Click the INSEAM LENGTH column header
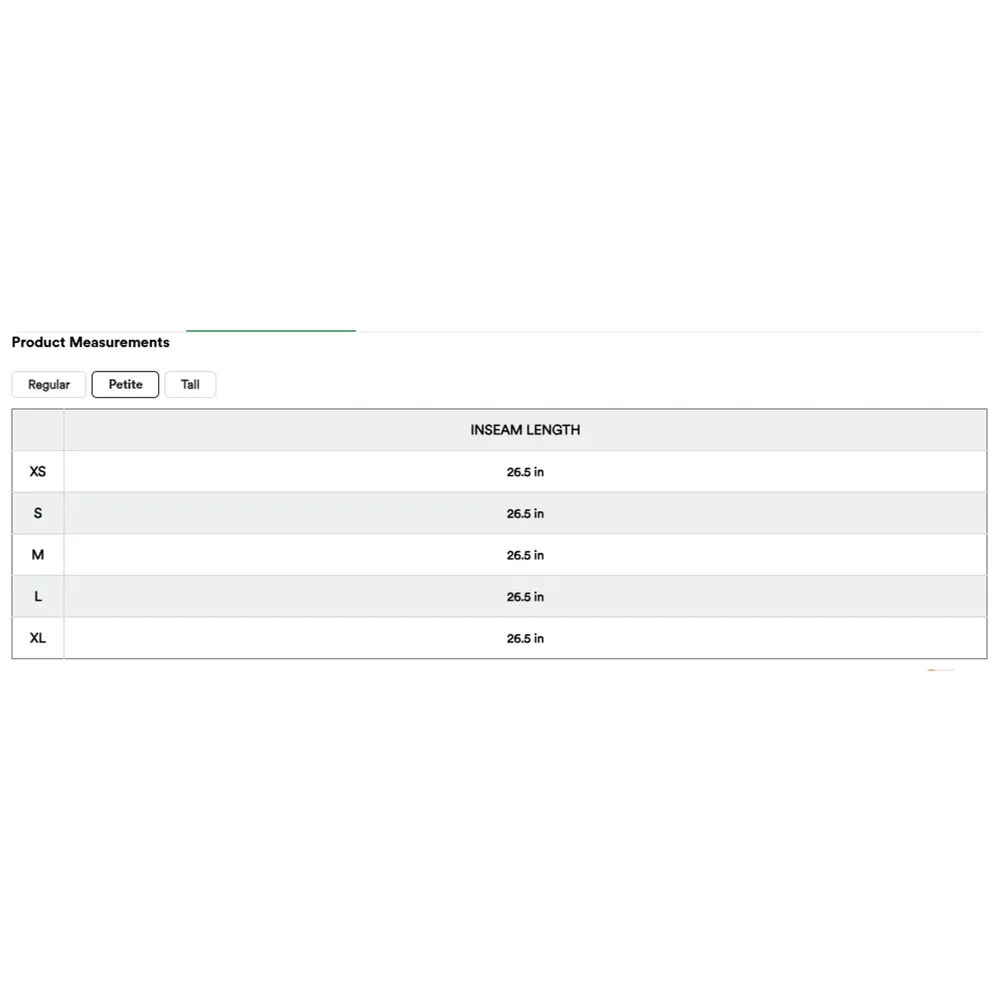The height and width of the screenshot is (1000, 1000). pyautogui.click(x=525, y=430)
